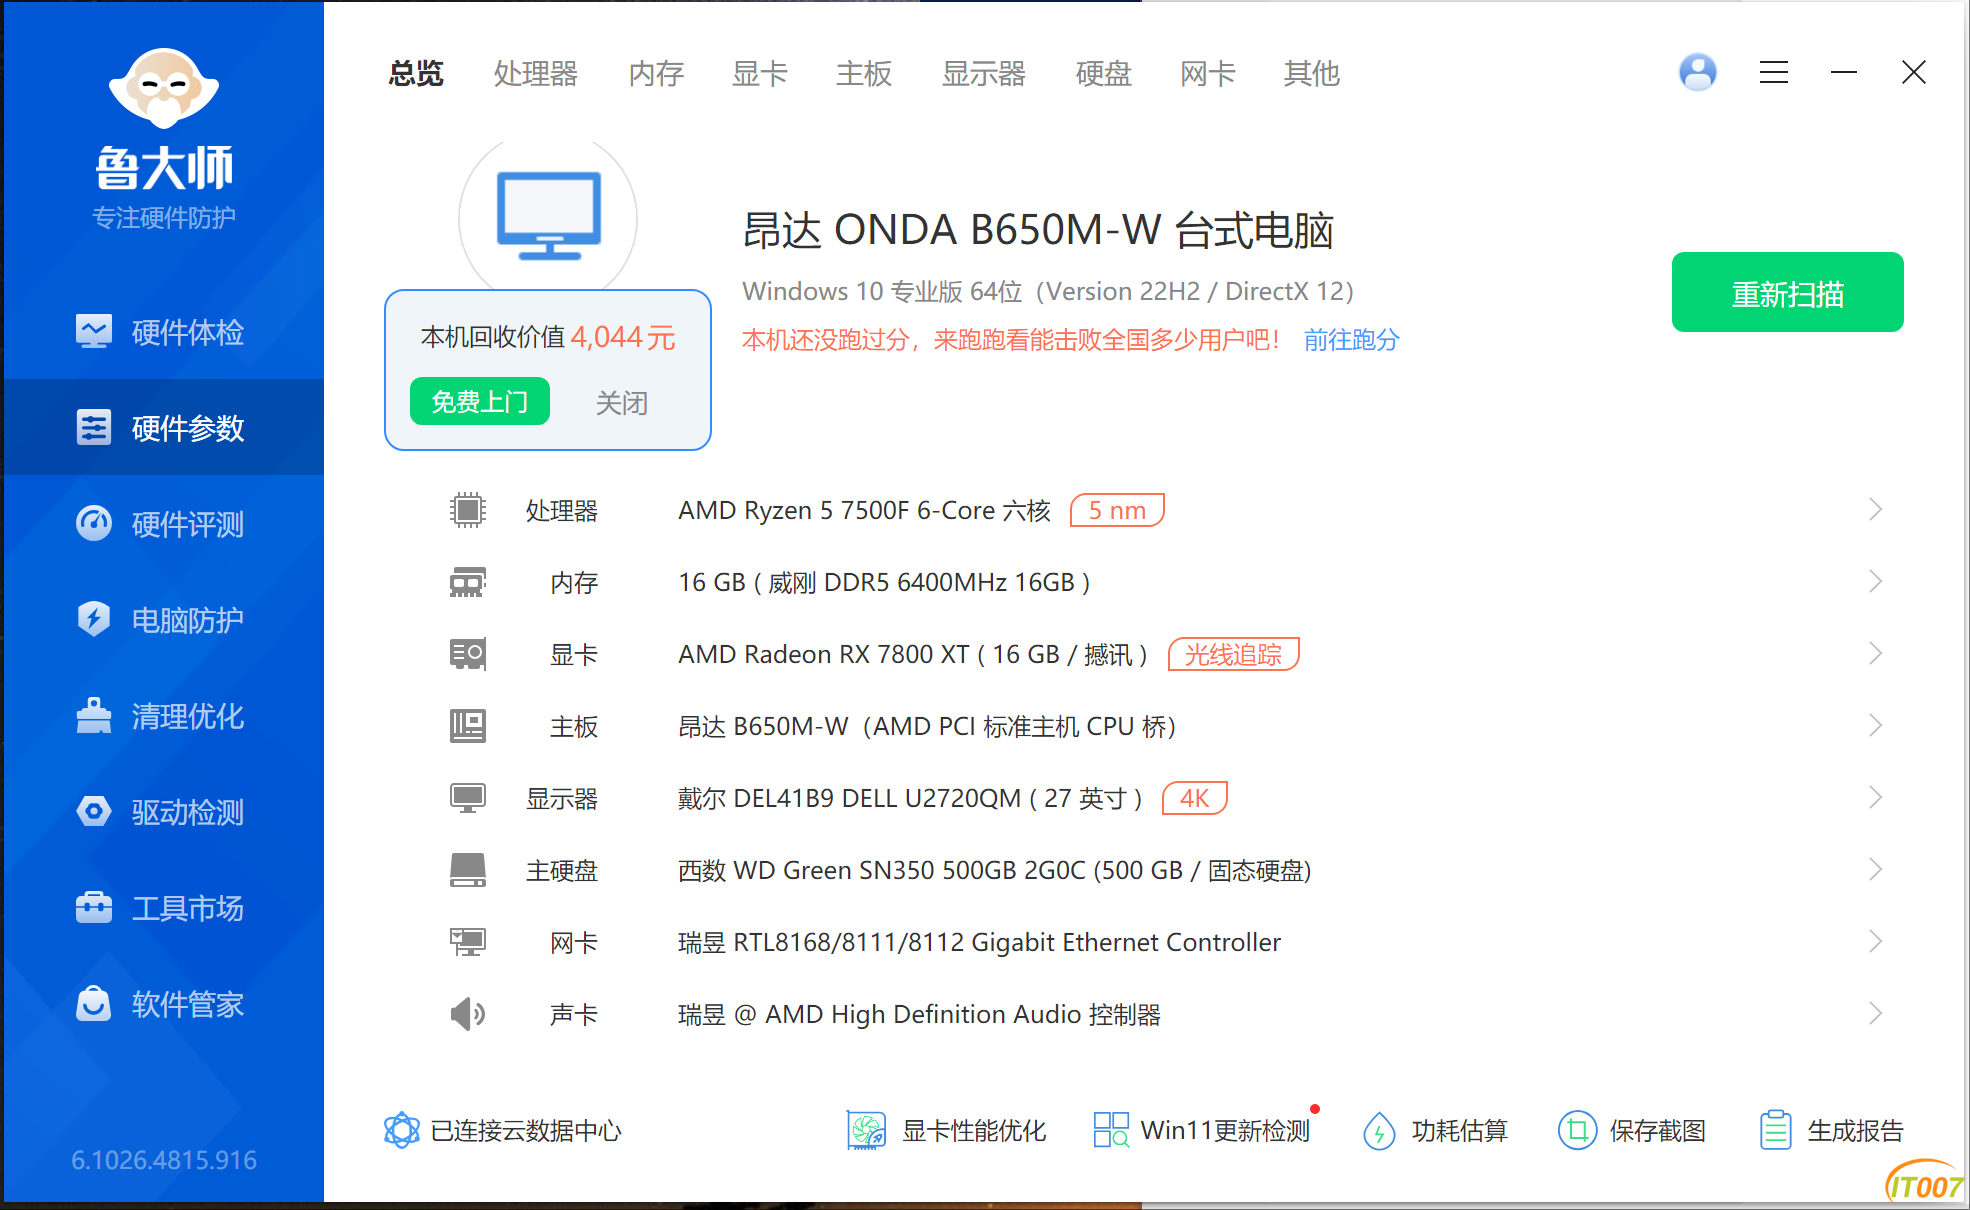The image size is (1970, 1210).
Task: Click the 网卡 network adapter icon
Action: (x=467, y=942)
